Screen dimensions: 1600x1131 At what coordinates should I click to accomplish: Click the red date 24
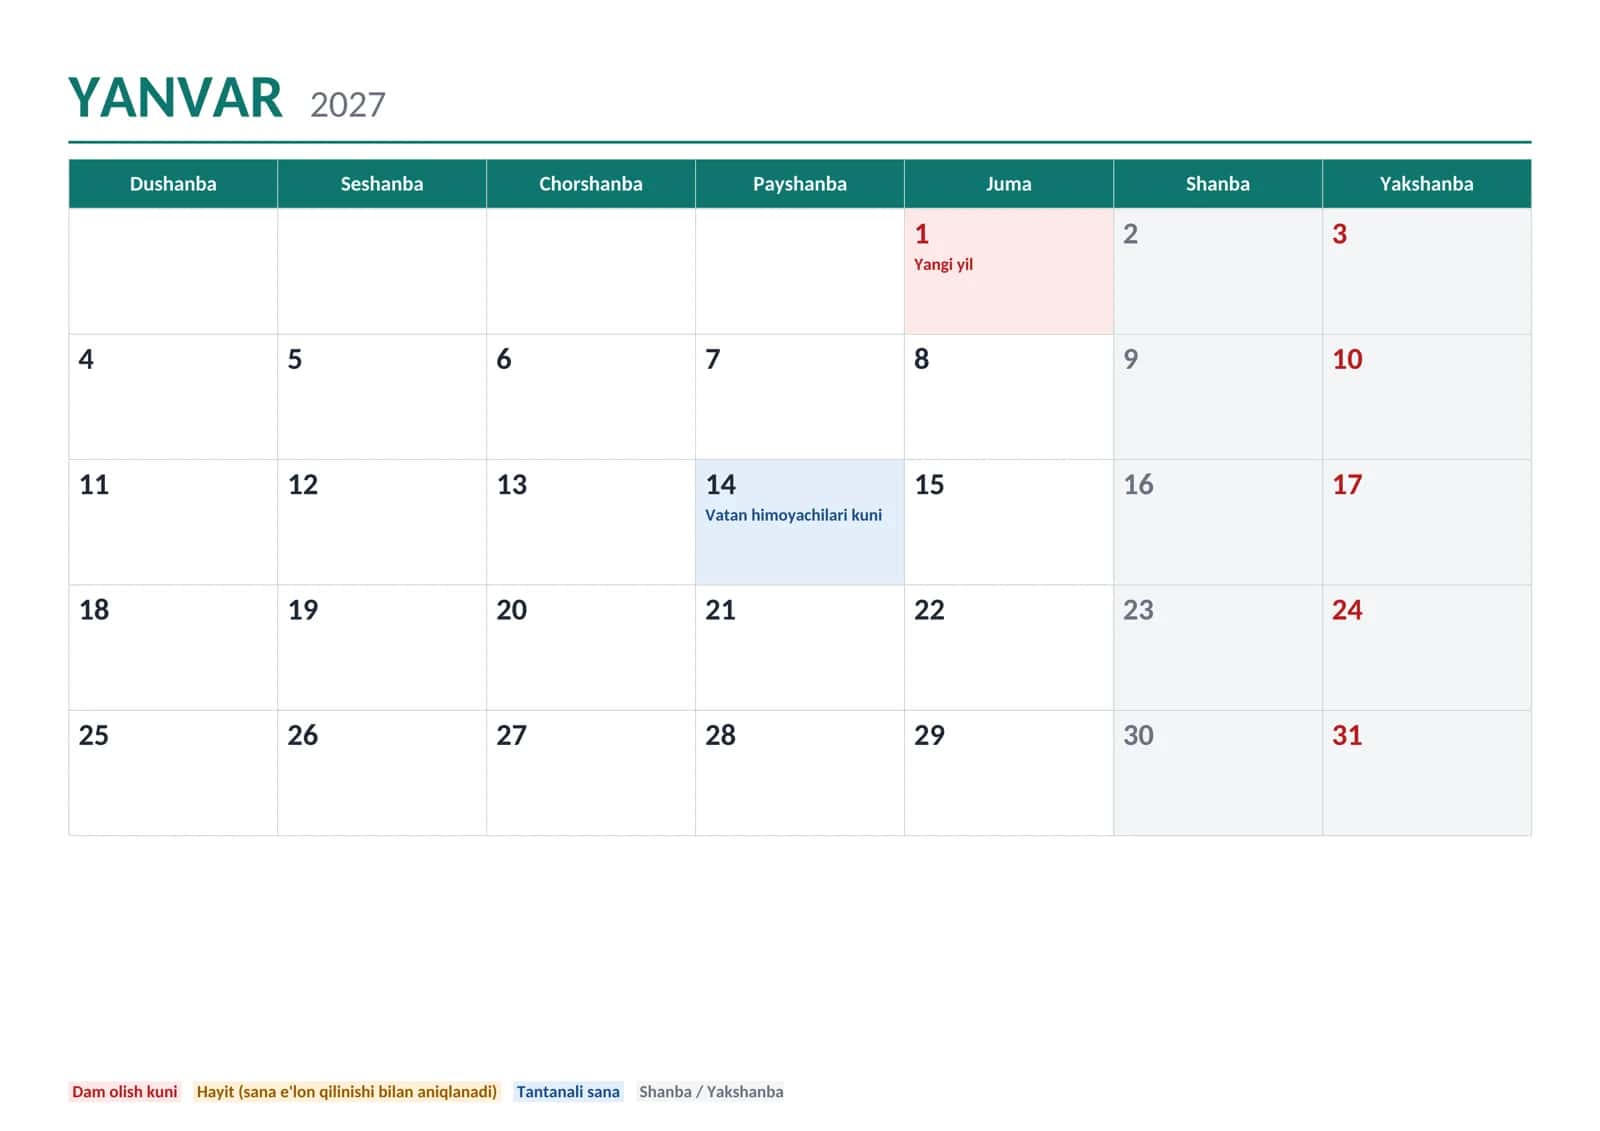pyautogui.click(x=1347, y=610)
